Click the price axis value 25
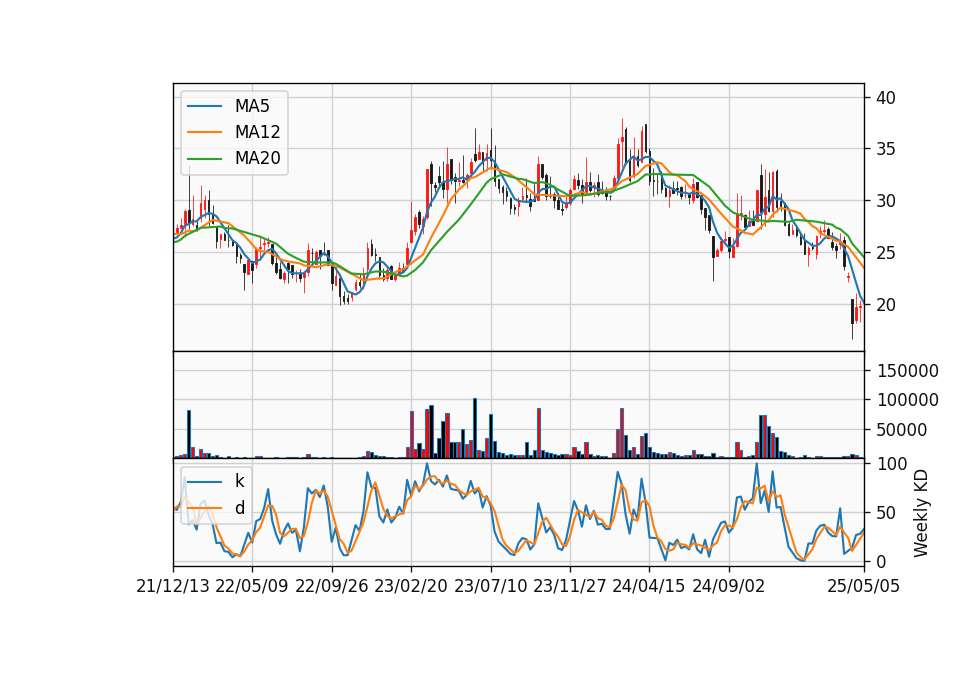The image size is (960, 690). pyautogui.click(x=885, y=253)
